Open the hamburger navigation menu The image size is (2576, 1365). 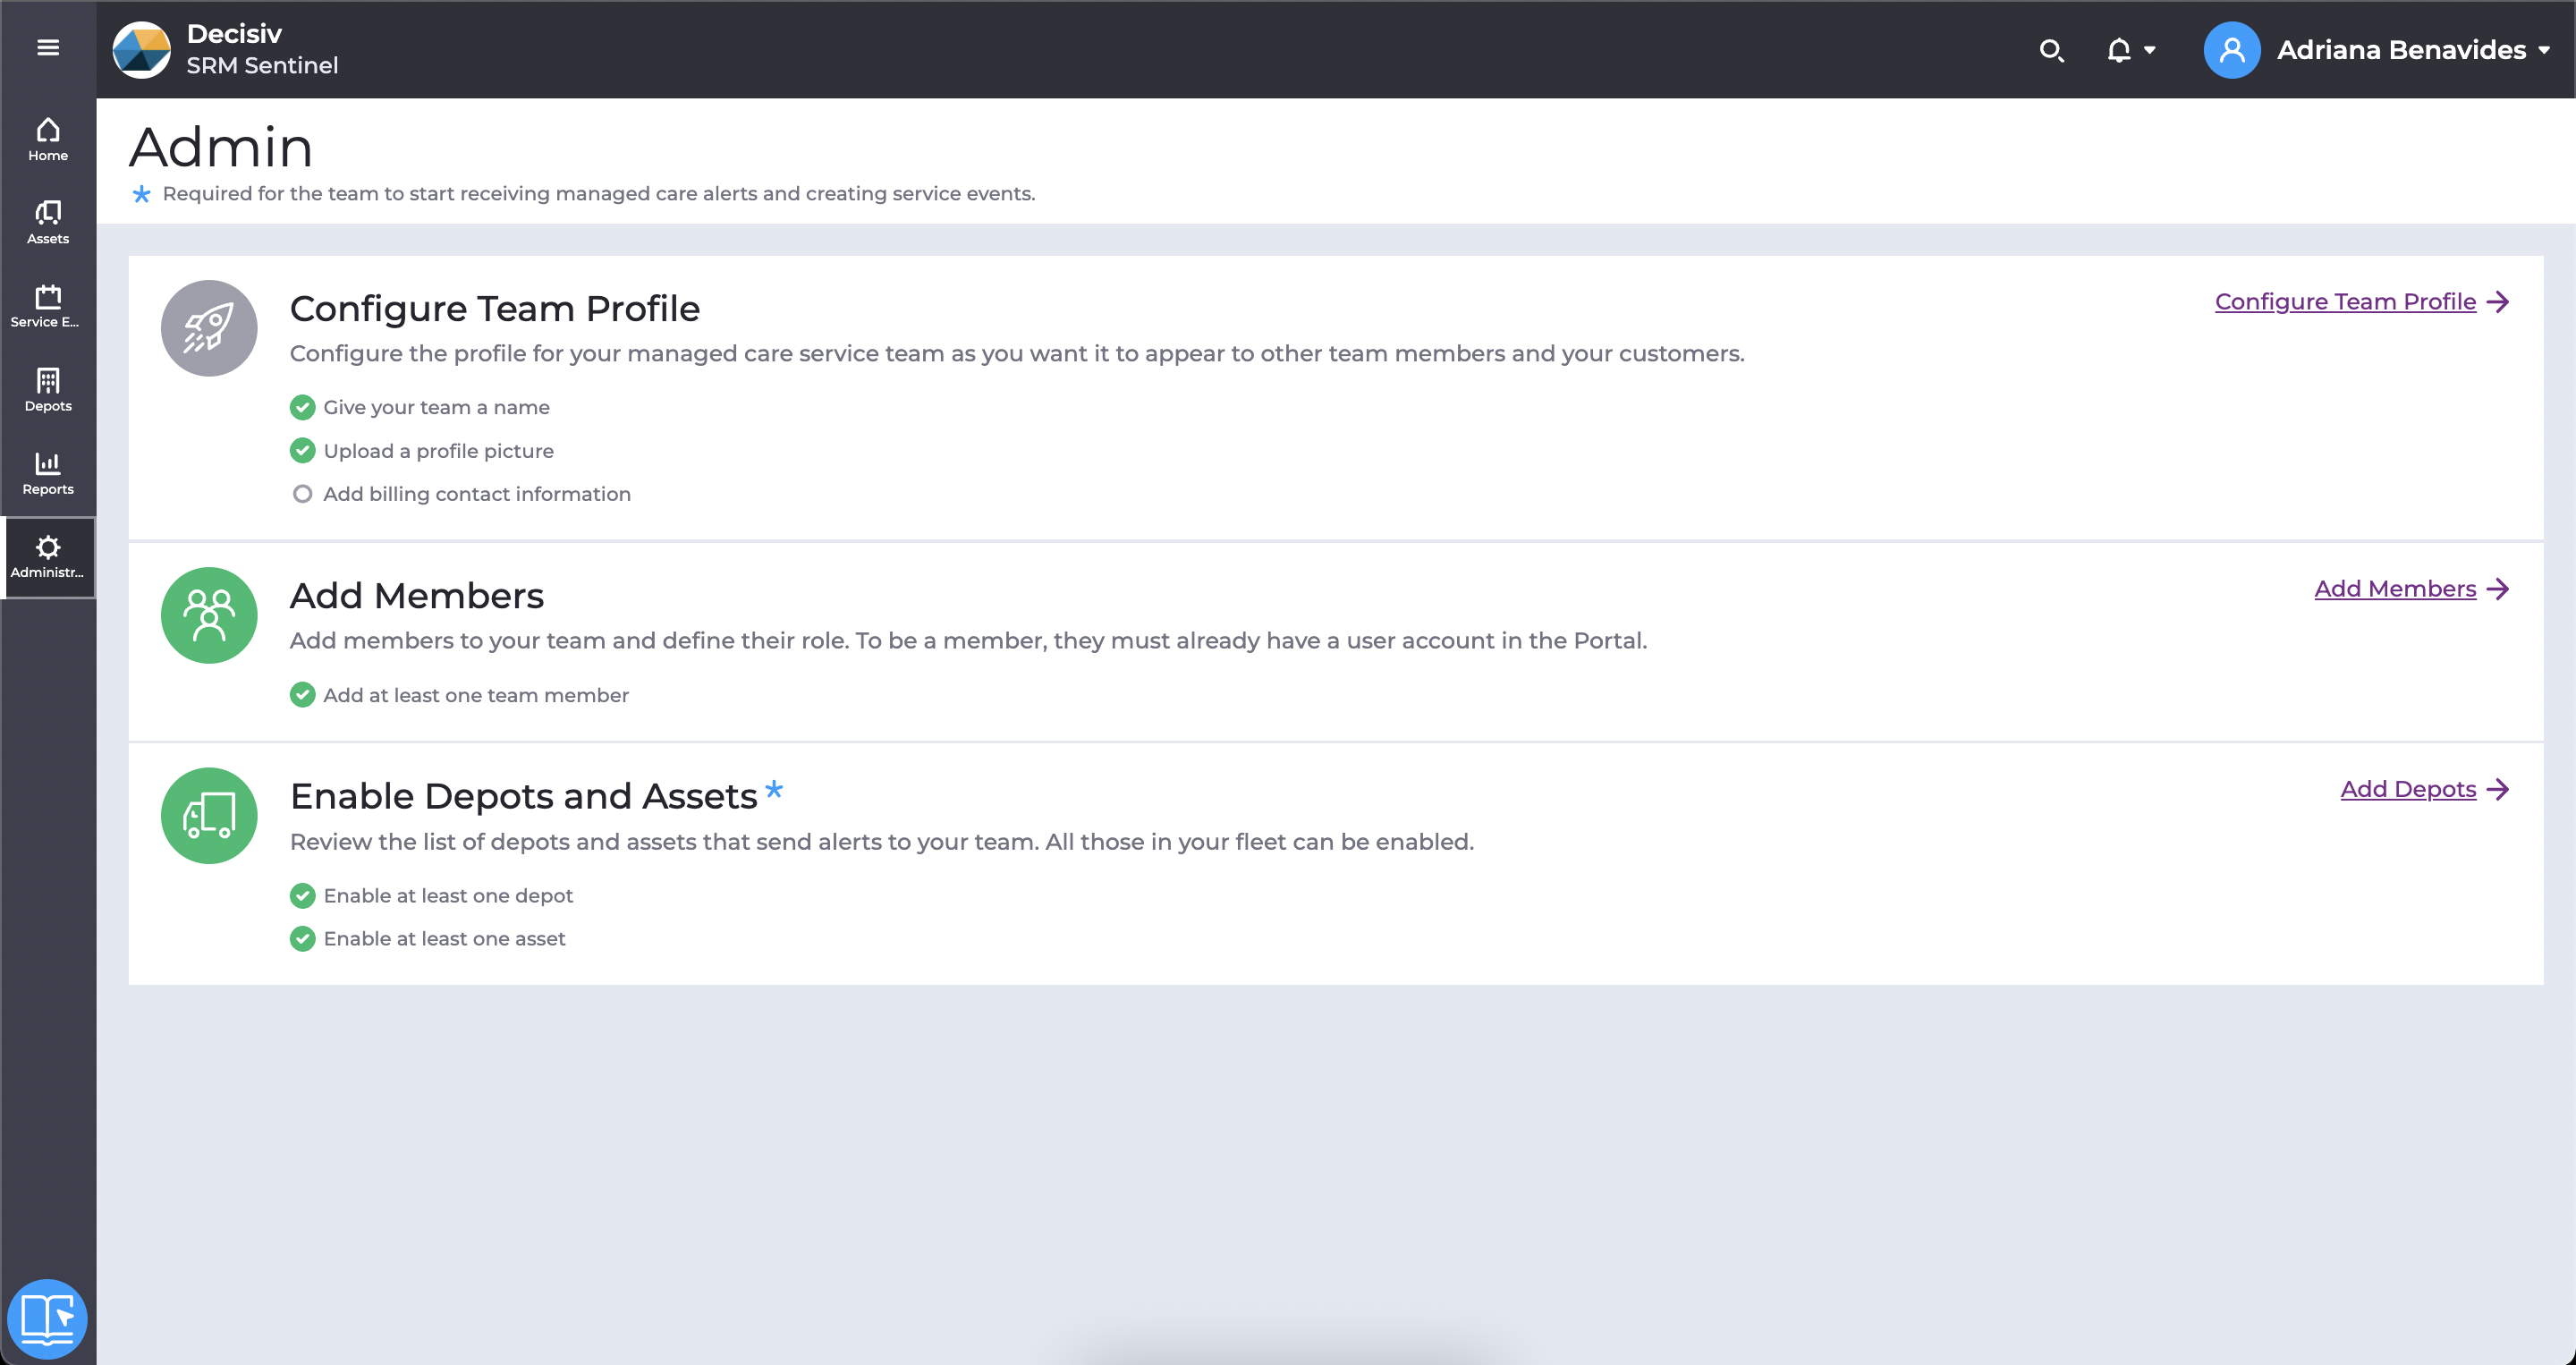(x=47, y=47)
